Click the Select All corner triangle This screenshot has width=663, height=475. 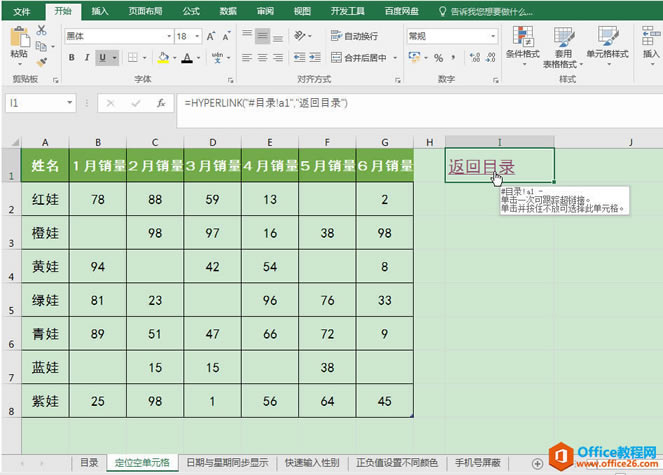click(15, 142)
